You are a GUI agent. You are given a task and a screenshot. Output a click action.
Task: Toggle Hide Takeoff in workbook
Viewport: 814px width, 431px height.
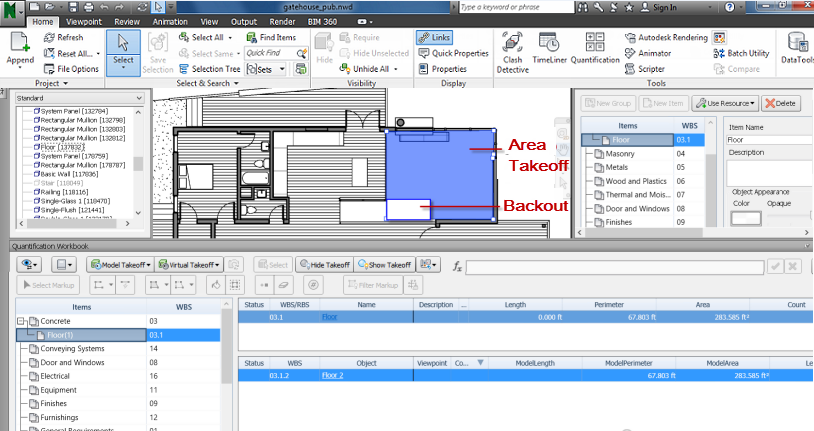pos(325,265)
